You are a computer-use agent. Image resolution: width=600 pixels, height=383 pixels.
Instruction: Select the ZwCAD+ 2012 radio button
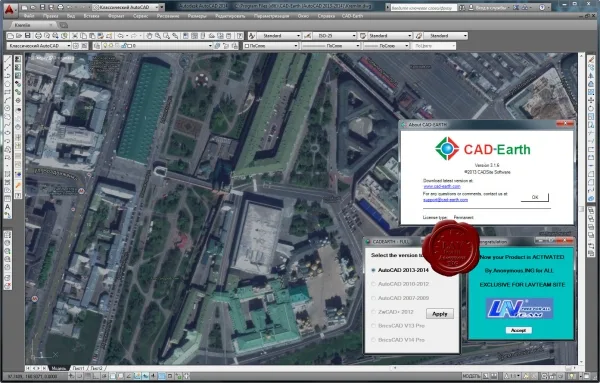pos(373,312)
